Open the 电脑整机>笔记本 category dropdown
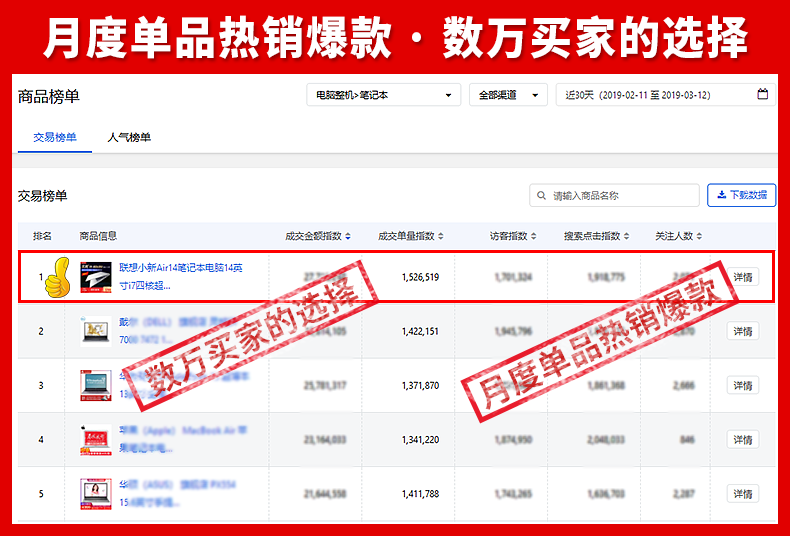 click(383, 95)
